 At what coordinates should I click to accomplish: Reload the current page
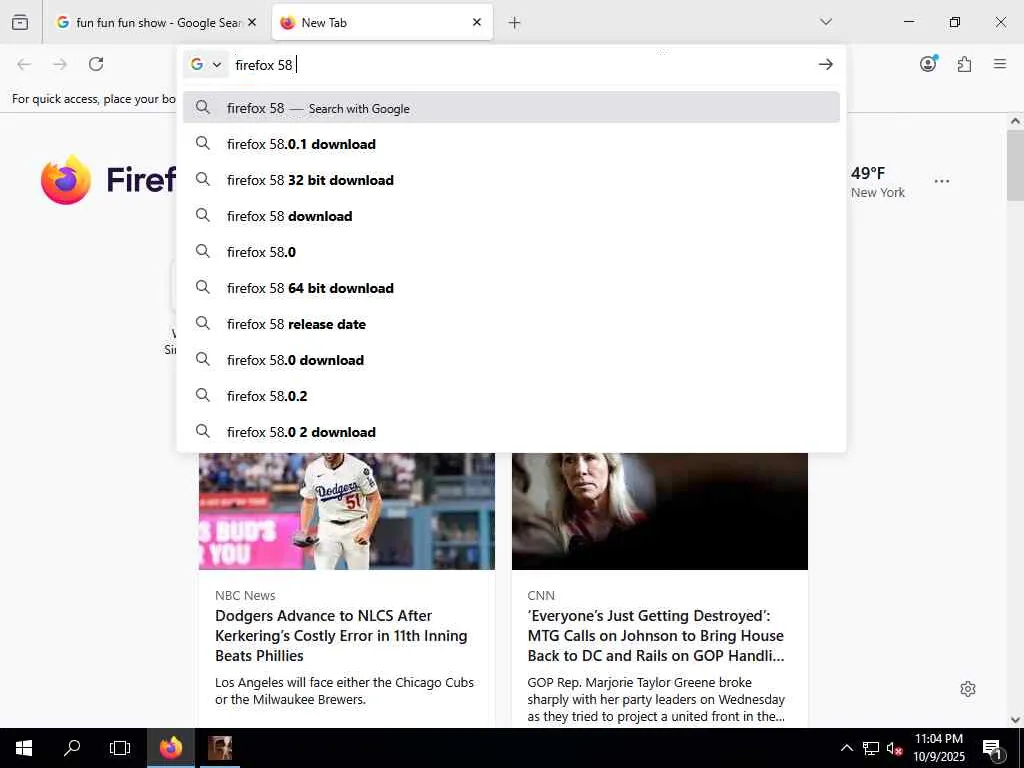(x=96, y=64)
